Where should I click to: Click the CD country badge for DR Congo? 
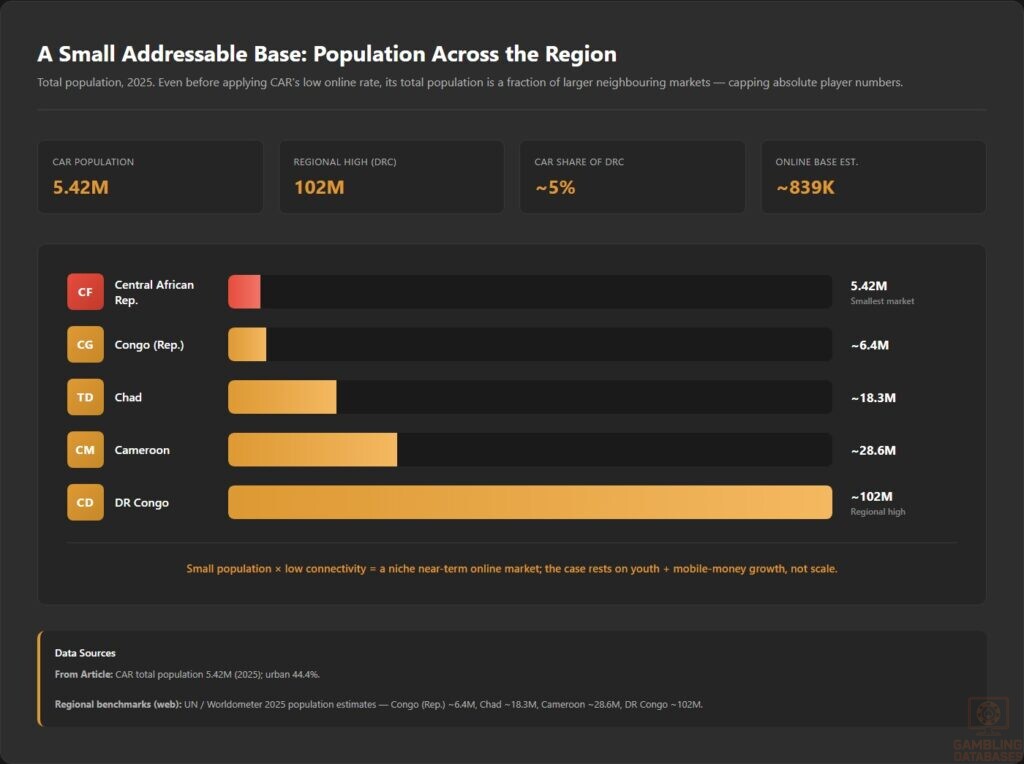(x=86, y=502)
